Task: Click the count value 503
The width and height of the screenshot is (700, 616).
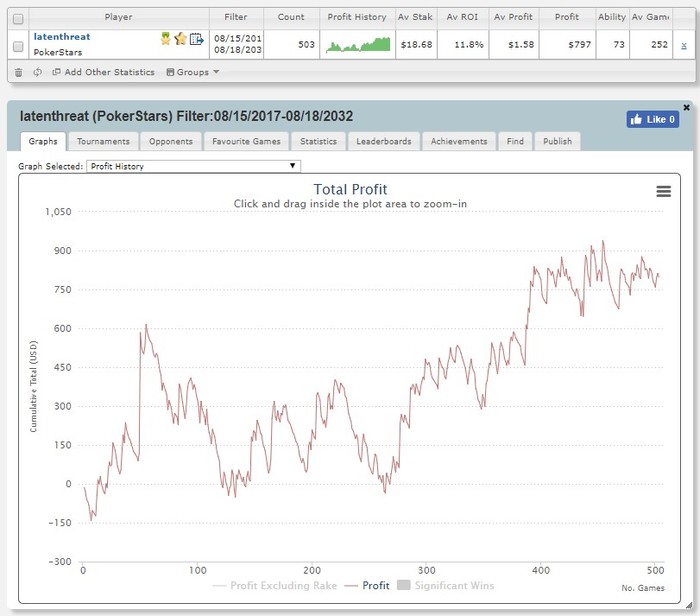Action: 306,45
